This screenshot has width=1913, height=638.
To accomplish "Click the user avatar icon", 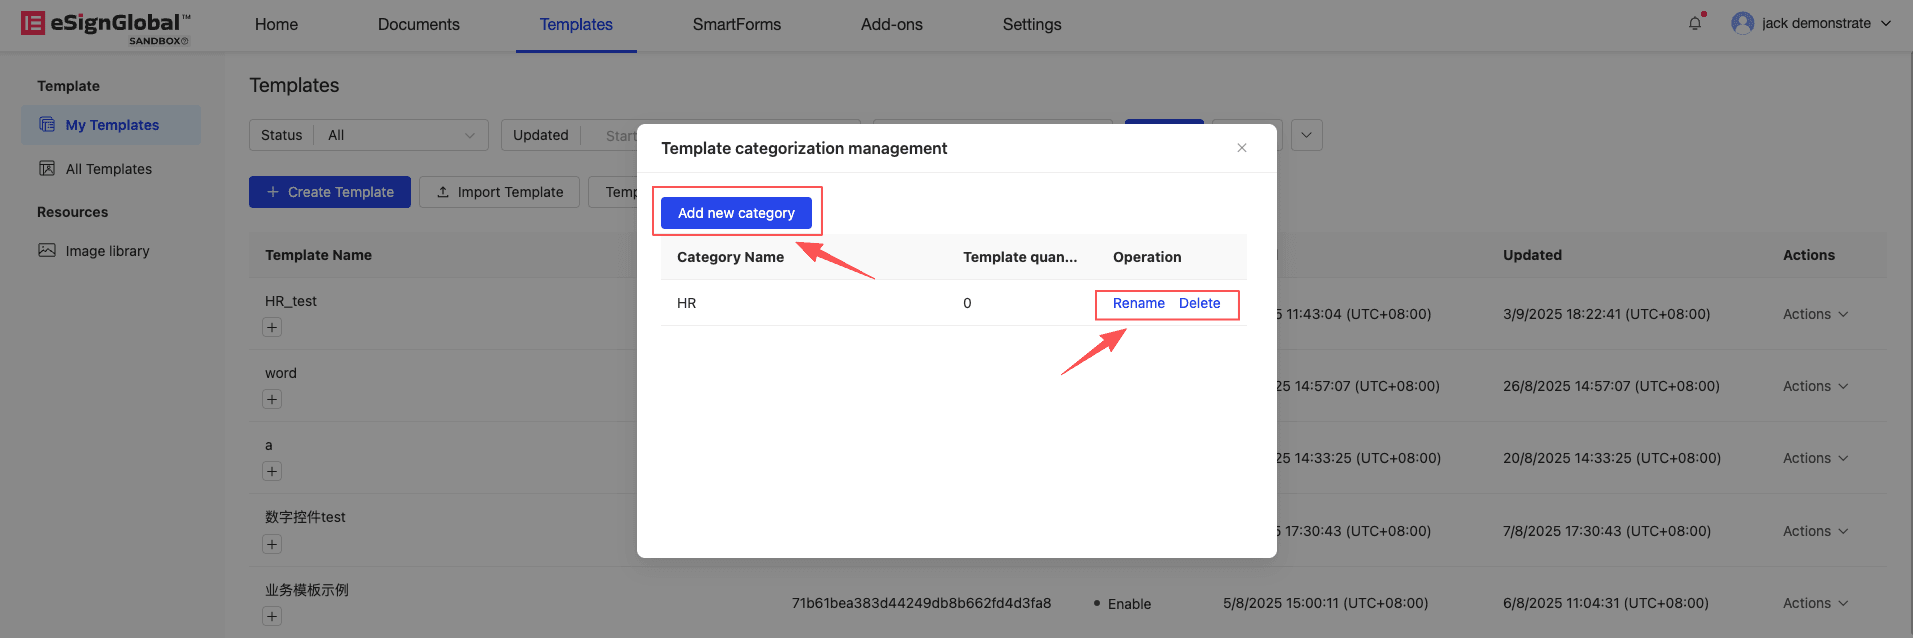I will tap(1743, 23).
